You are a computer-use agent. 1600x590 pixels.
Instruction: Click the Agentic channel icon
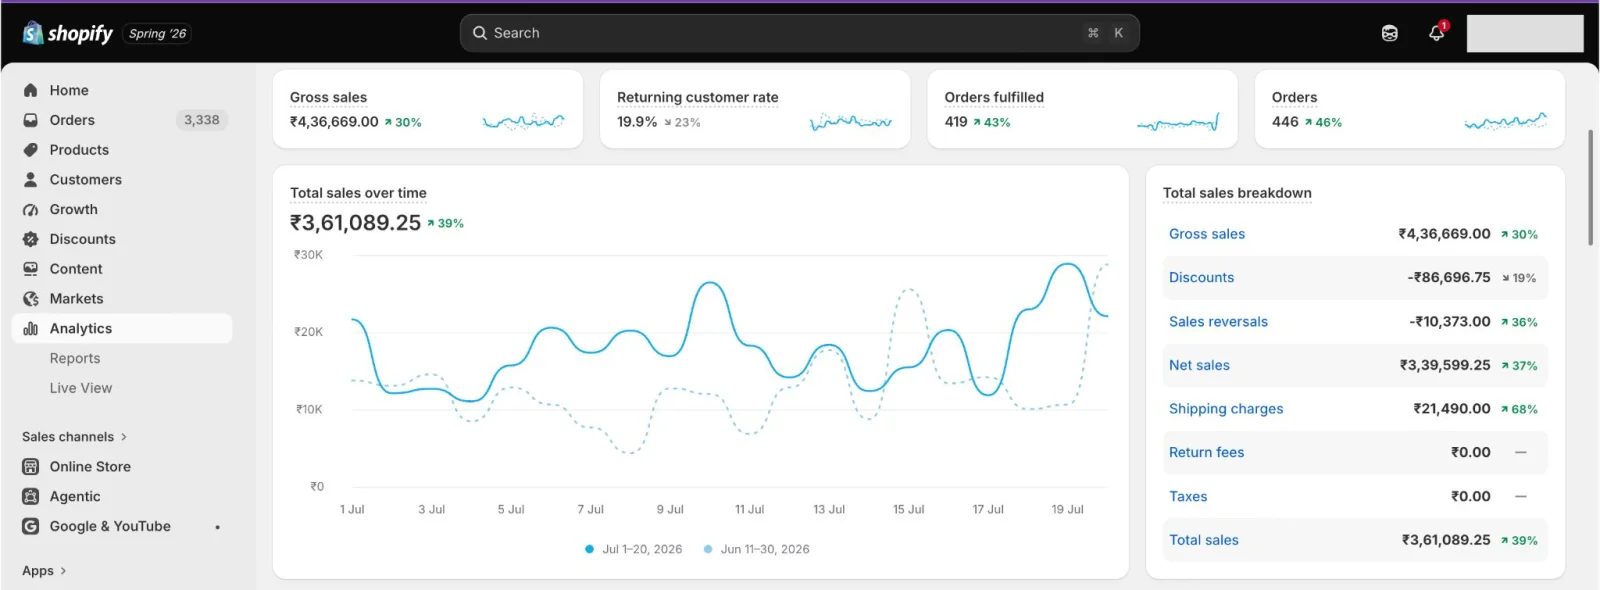[31, 497]
